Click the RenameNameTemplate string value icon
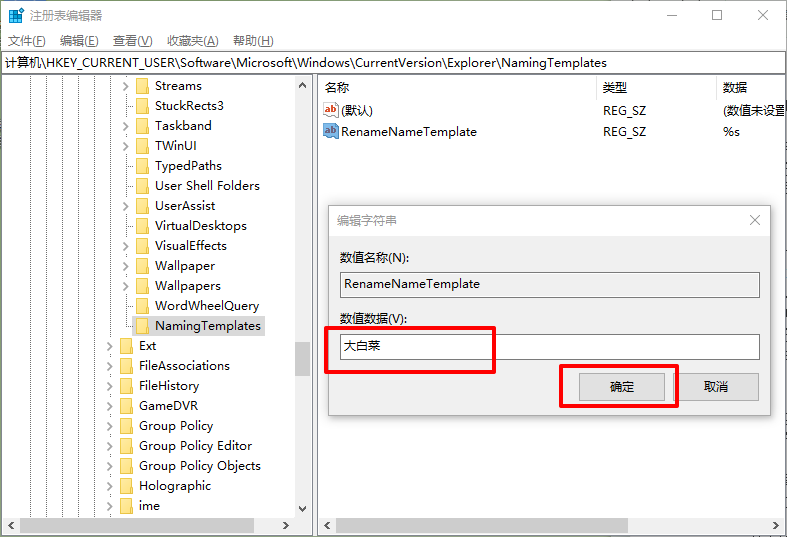 tap(331, 131)
